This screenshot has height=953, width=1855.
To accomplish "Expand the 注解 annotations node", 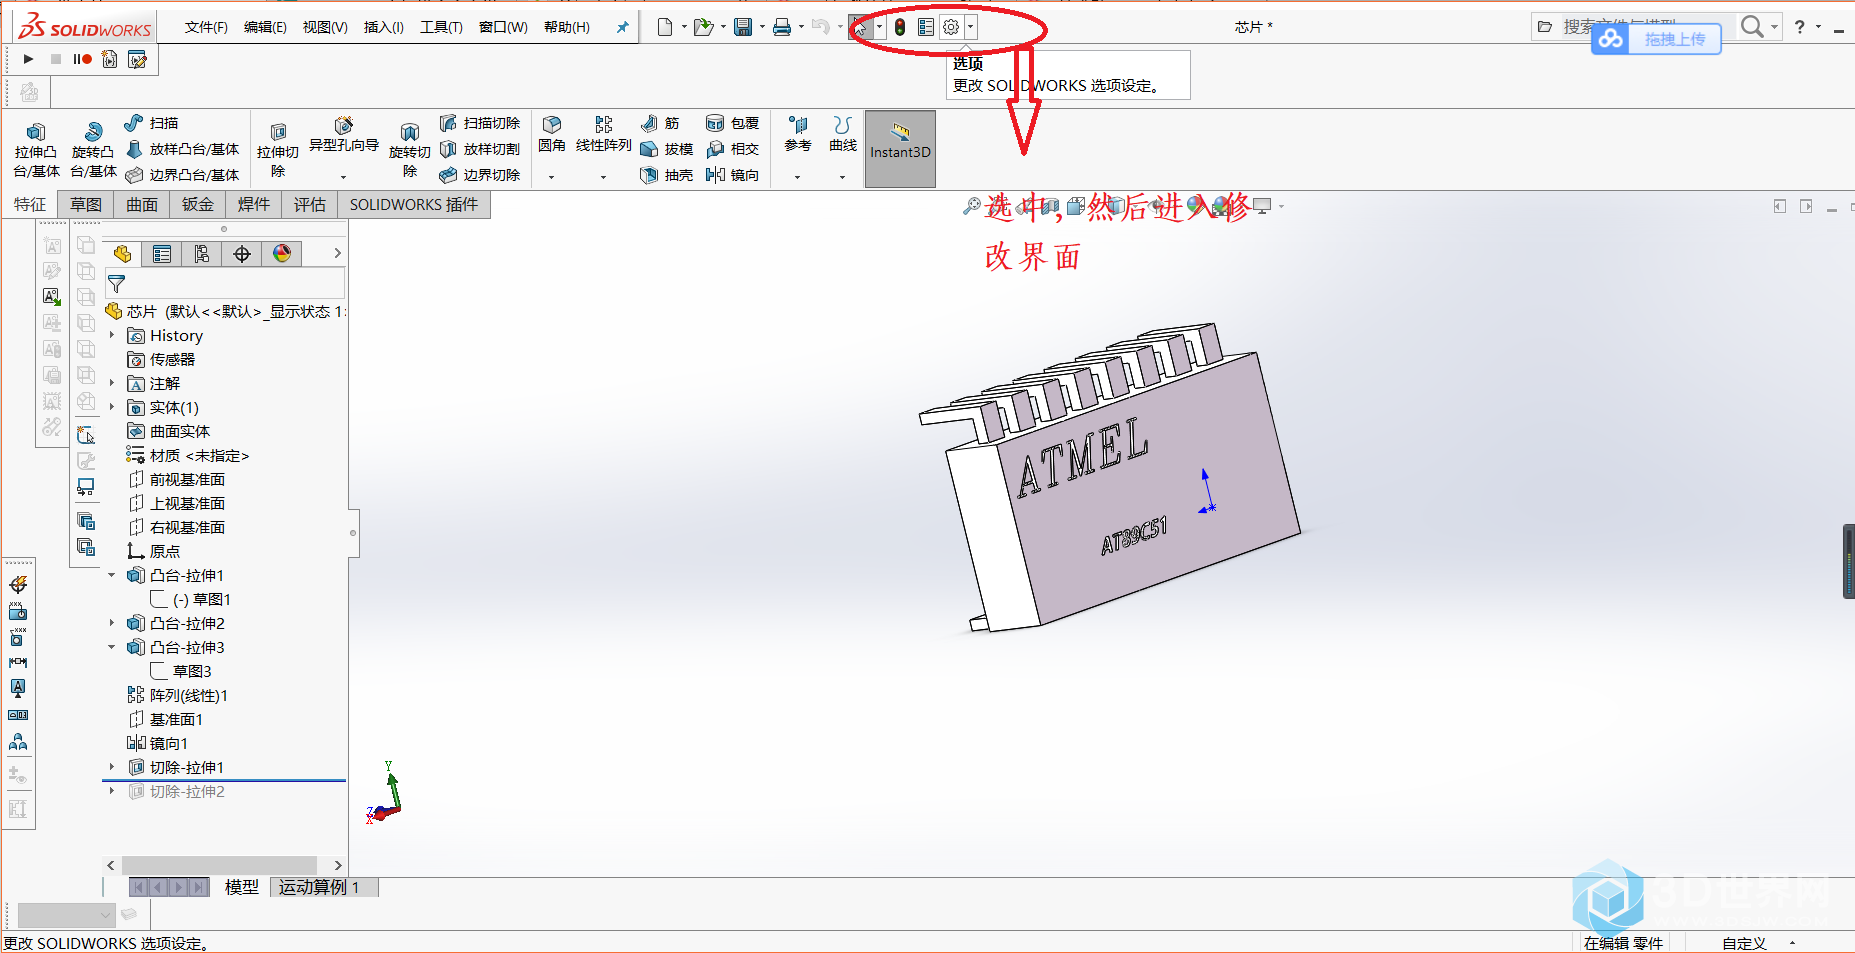I will [112, 383].
